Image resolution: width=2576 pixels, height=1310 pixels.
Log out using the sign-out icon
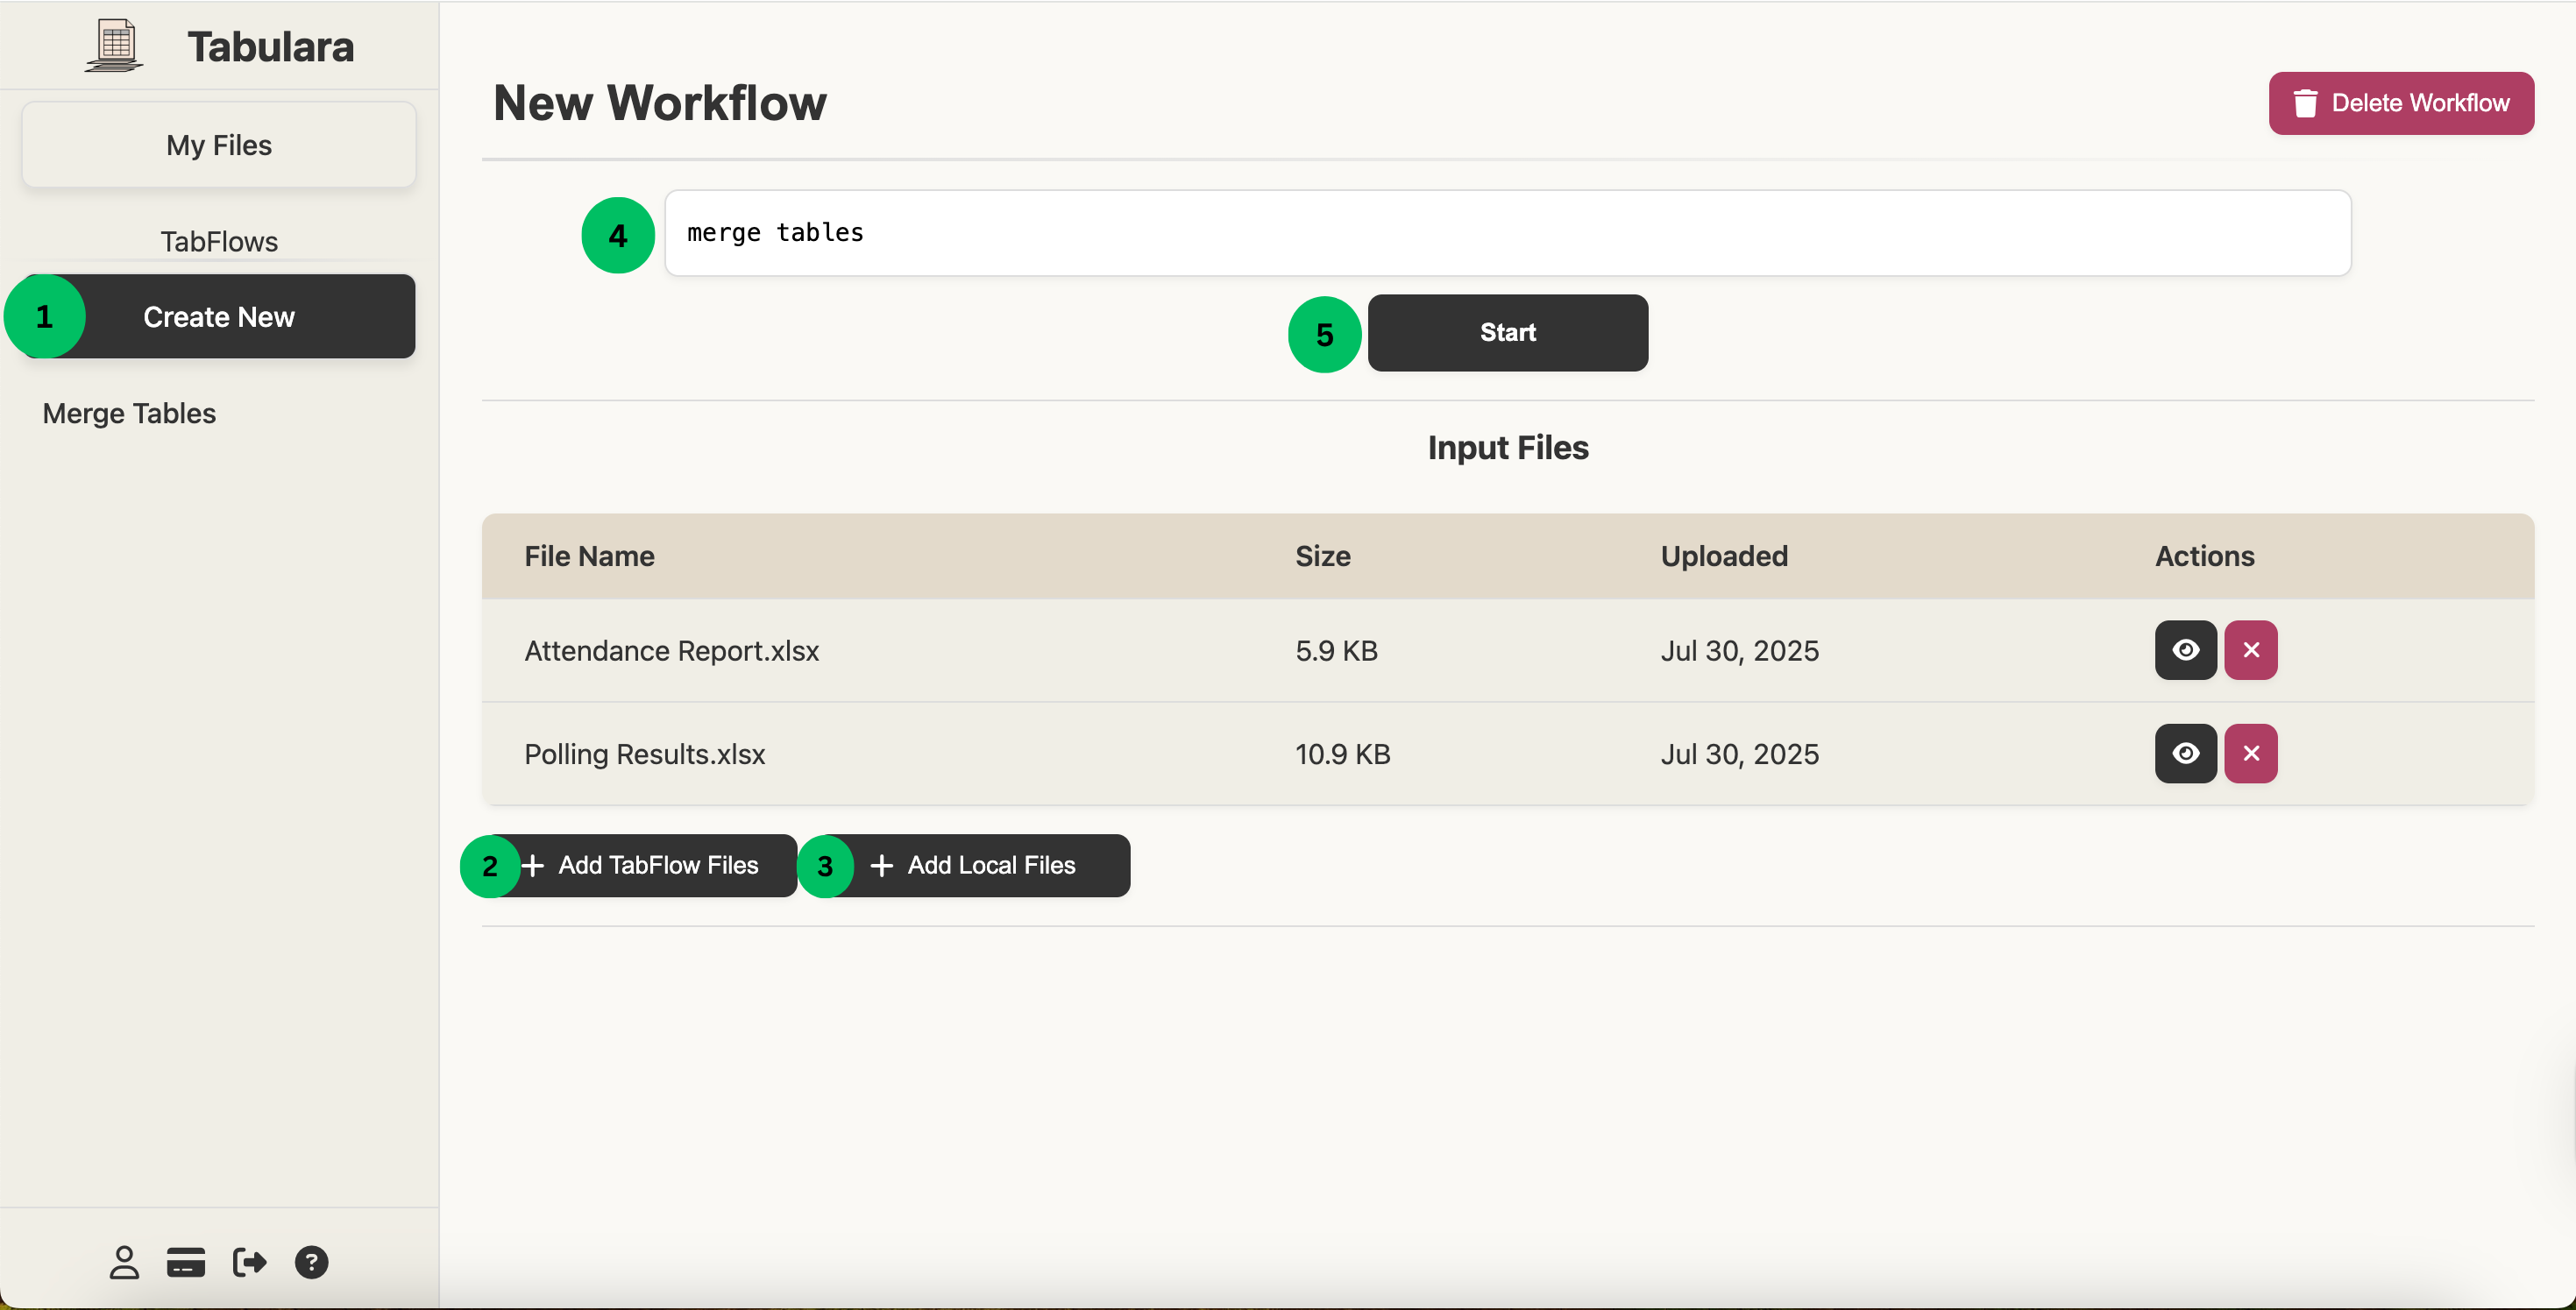[x=249, y=1262]
